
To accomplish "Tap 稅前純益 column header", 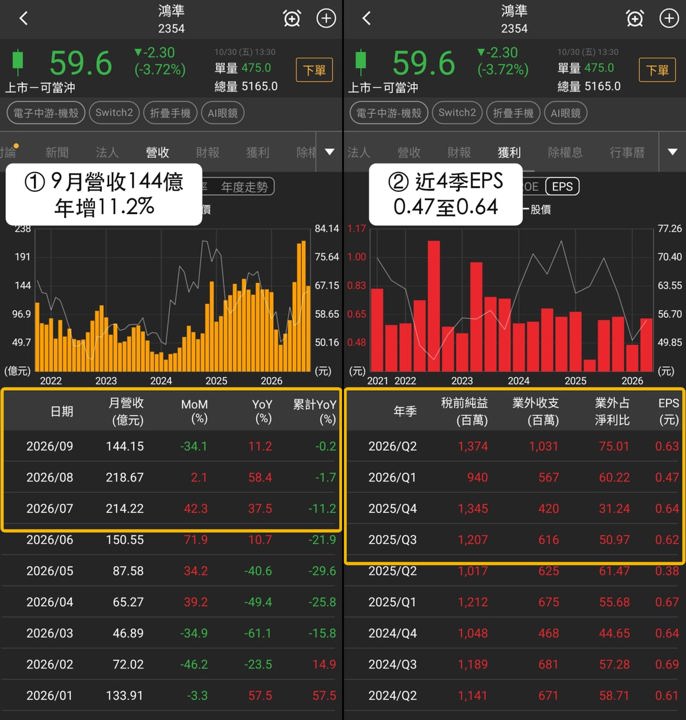I will tap(465, 411).
